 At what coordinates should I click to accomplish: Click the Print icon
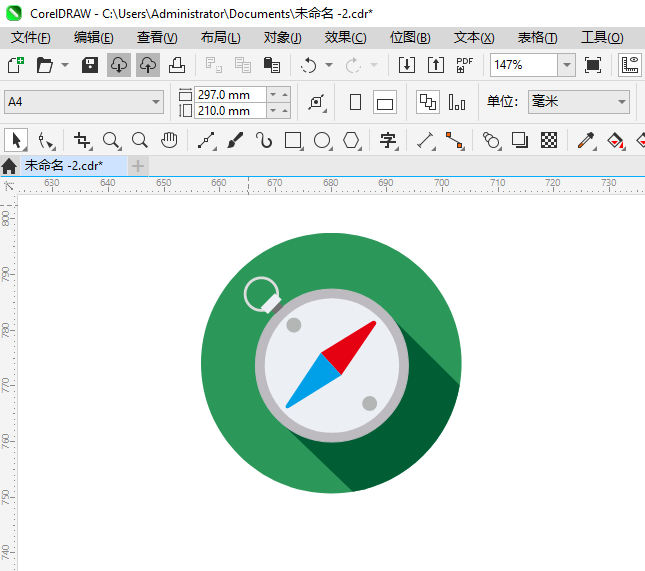(177, 65)
